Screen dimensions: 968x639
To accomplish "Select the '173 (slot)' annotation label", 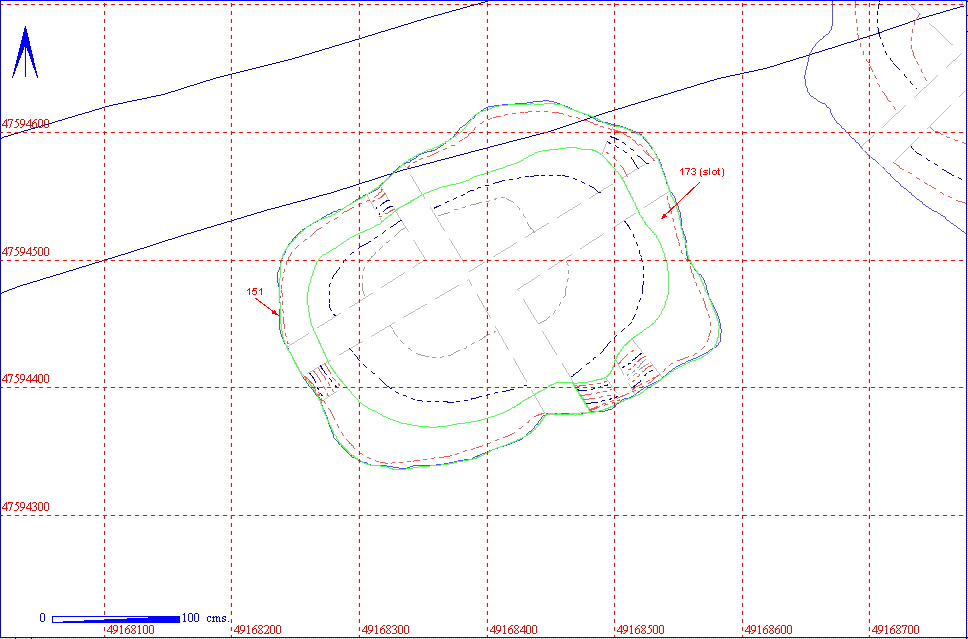I will (x=704, y=172).
